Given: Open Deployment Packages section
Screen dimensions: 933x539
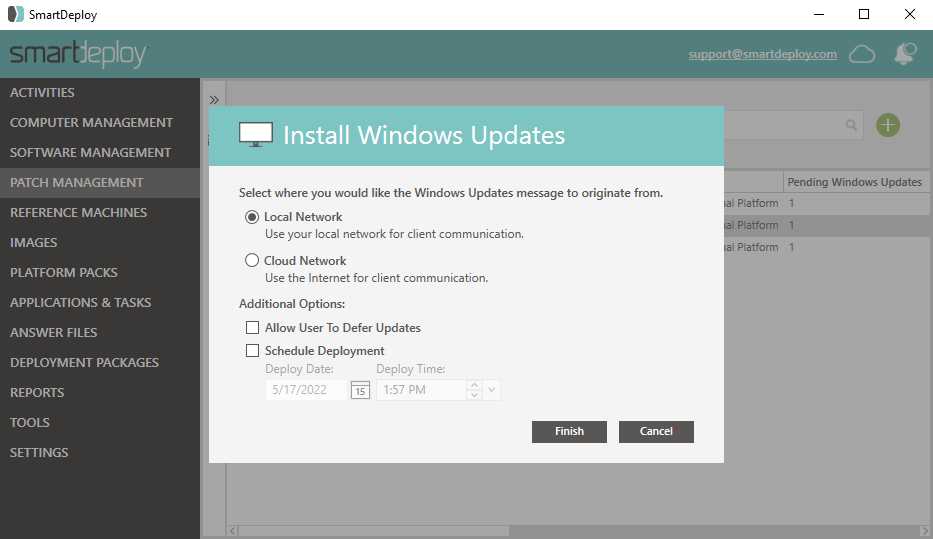Looking at the screenshot, I should pyautogui.click(x=84, y=362).
